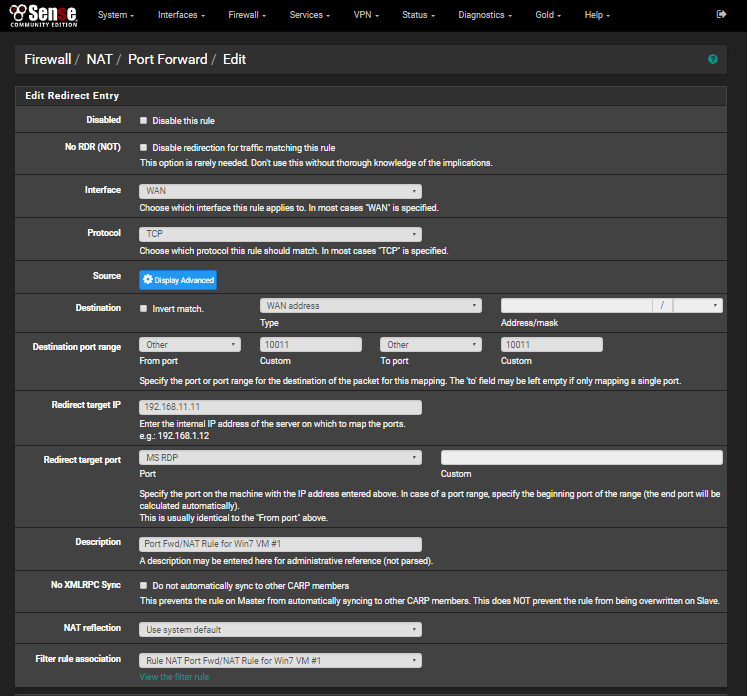Click the Description text field

(280, 544)
